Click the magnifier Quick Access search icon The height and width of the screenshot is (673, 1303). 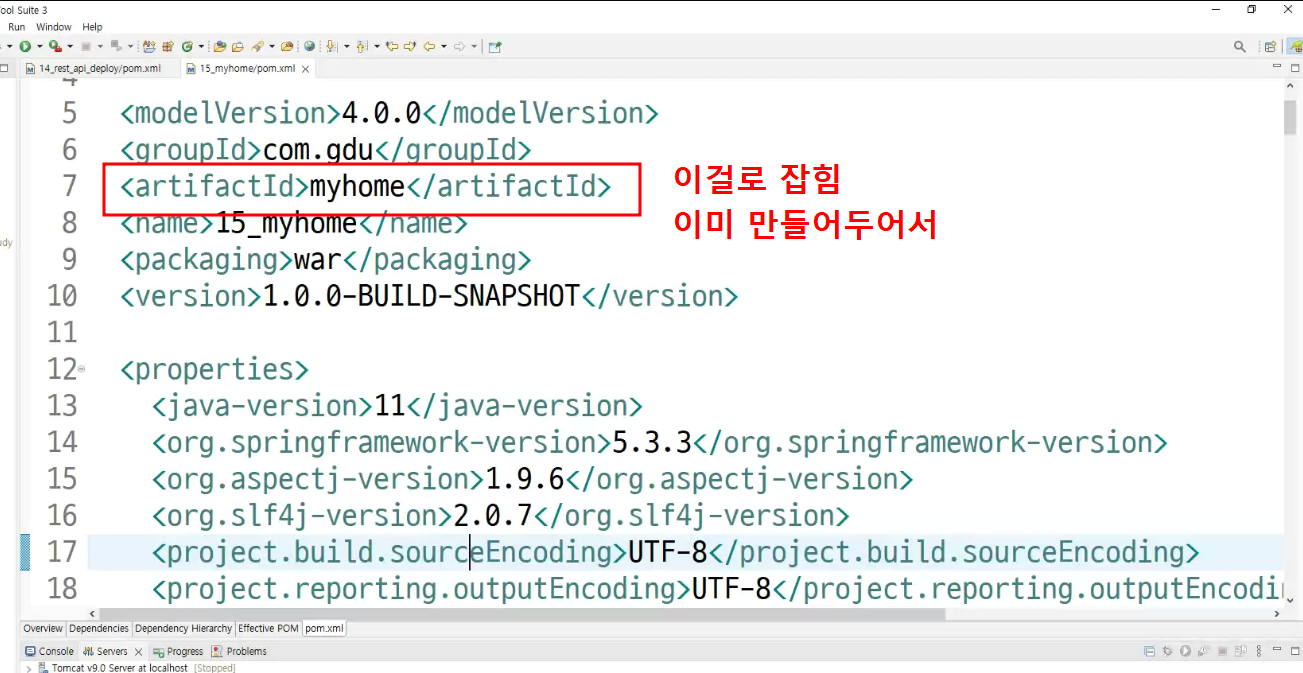pyautogui.click(x=1240, y=46)
